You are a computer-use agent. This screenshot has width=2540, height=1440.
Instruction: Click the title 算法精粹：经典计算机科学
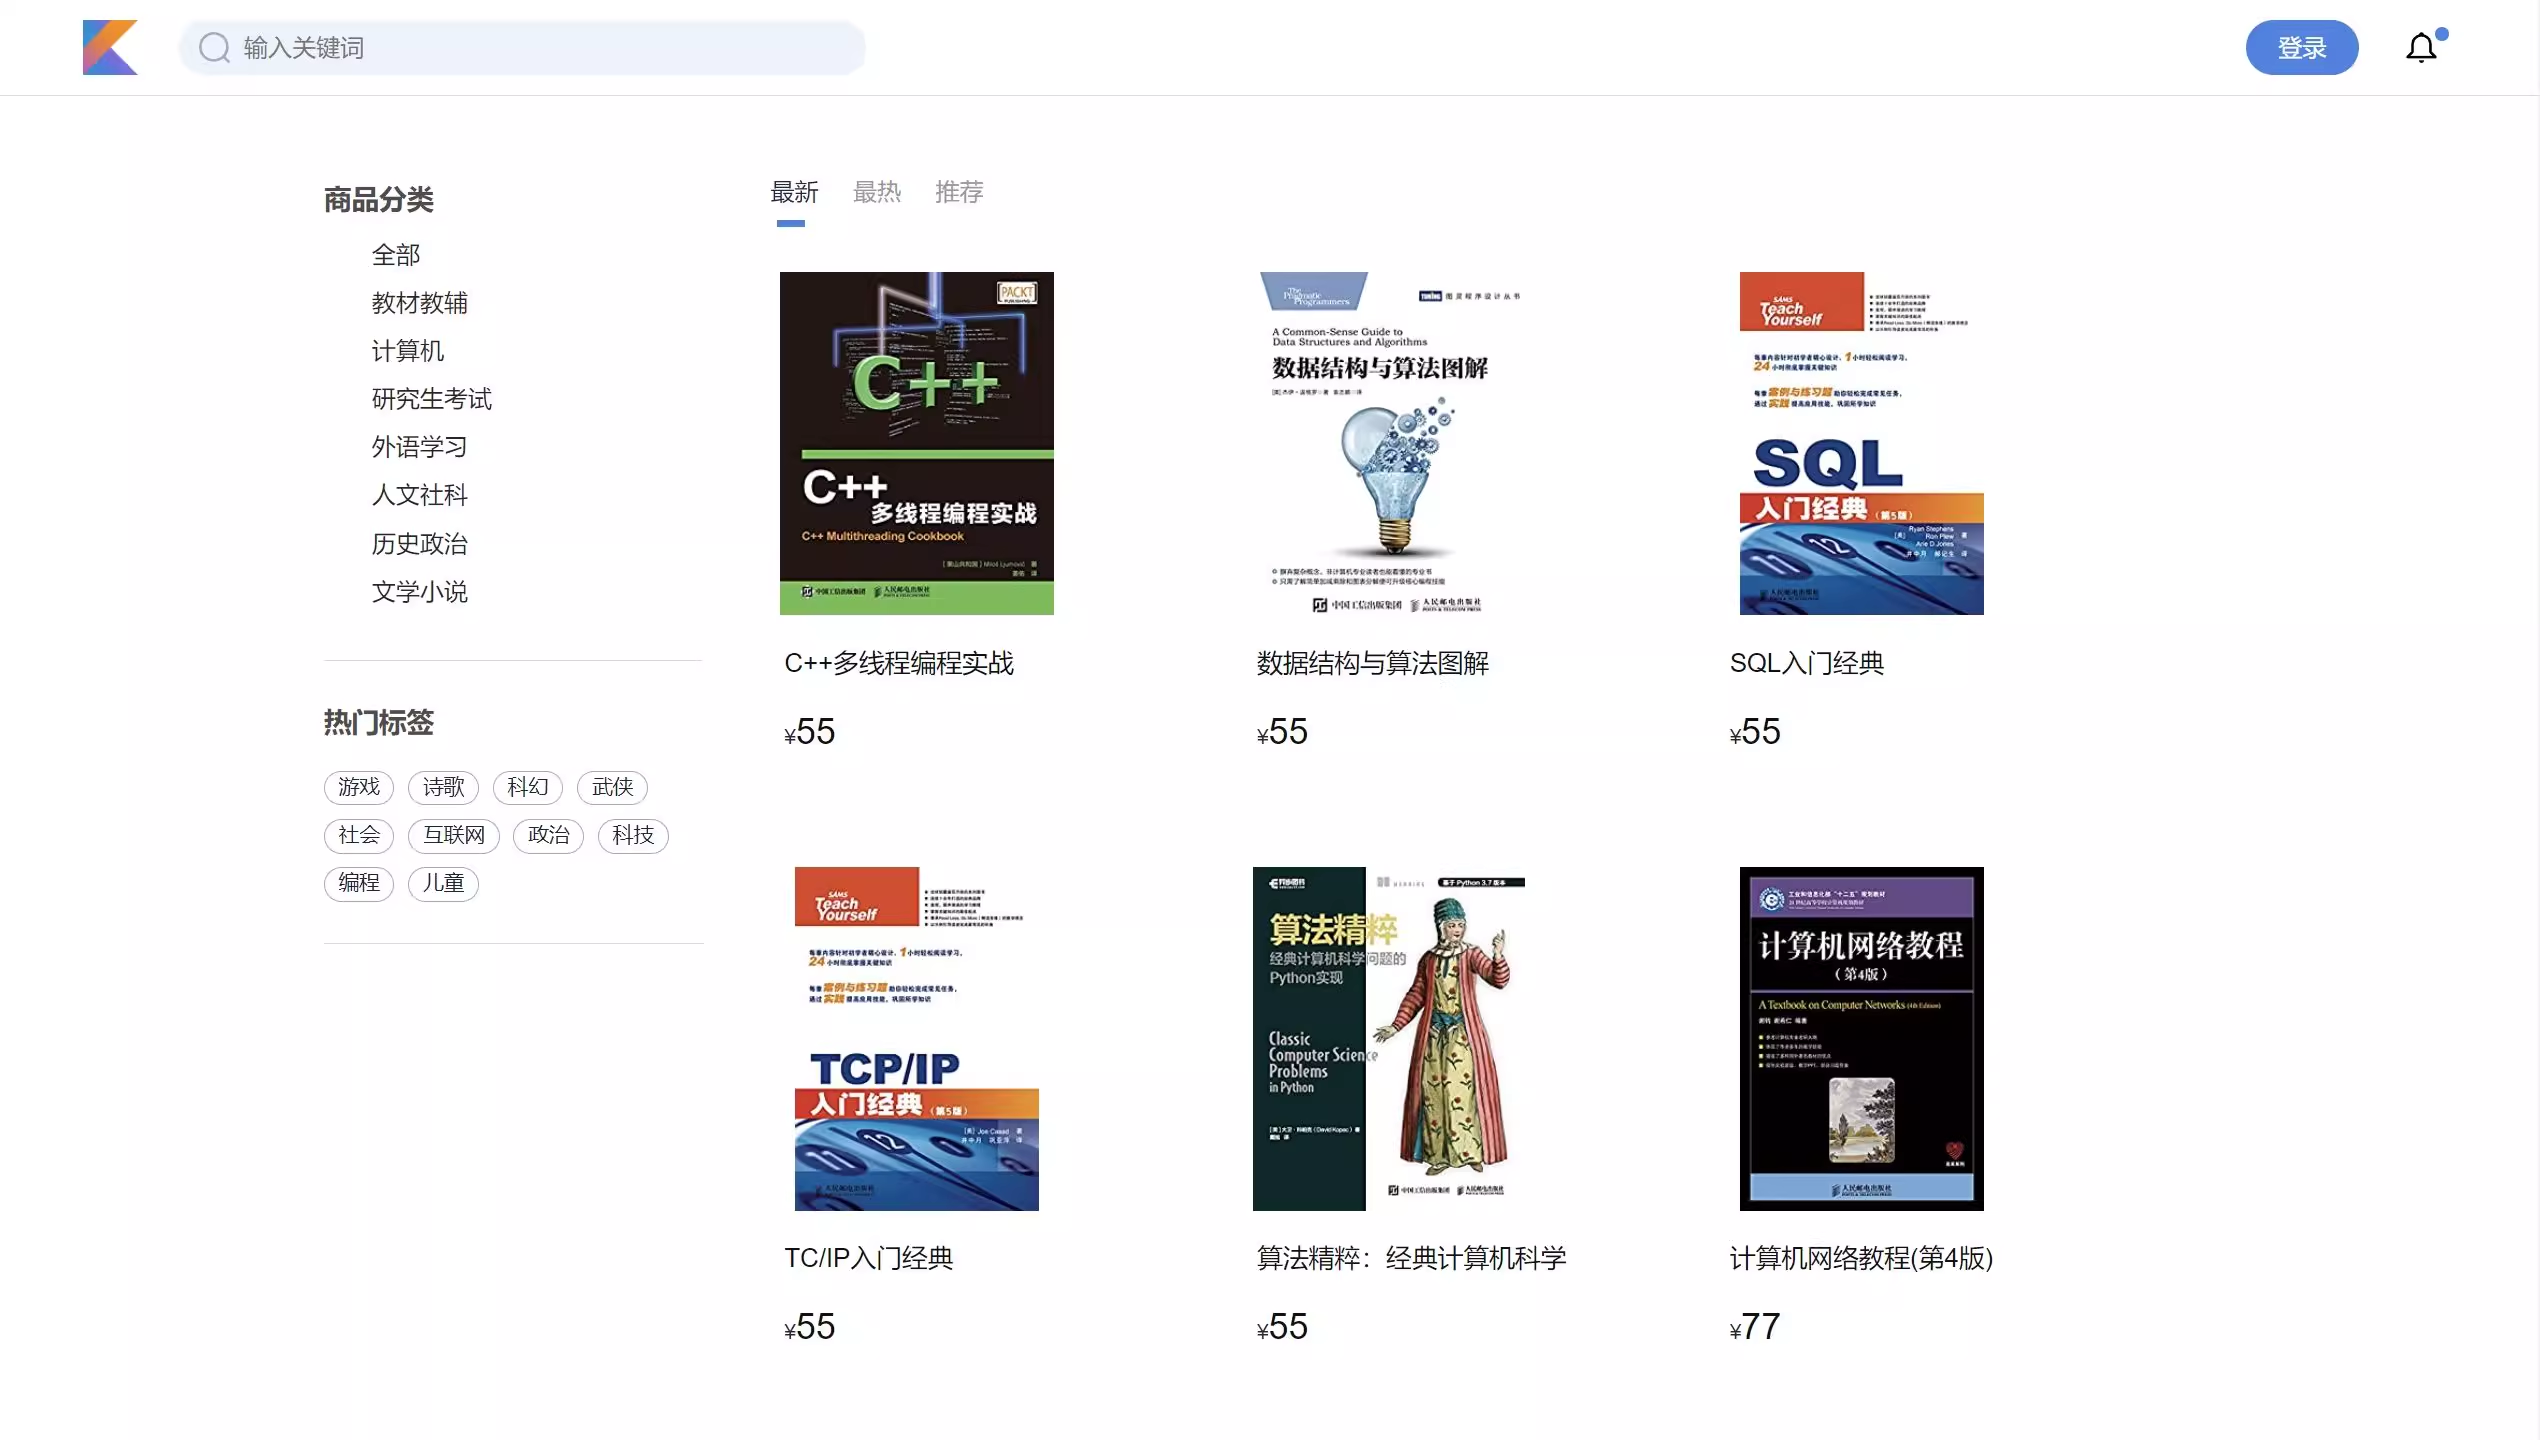1411,1258
